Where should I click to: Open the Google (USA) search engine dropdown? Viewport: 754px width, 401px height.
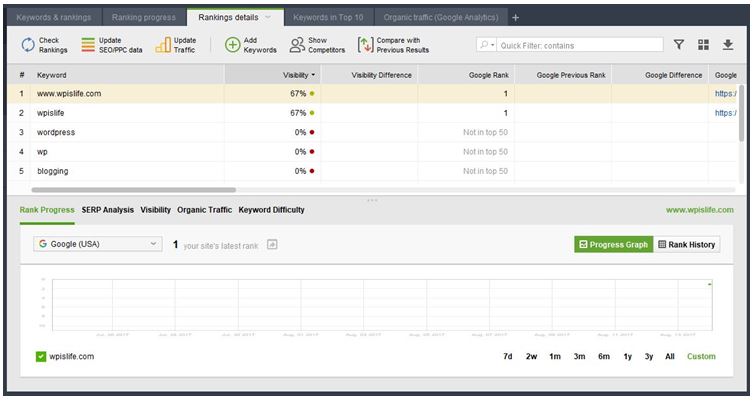98,244
